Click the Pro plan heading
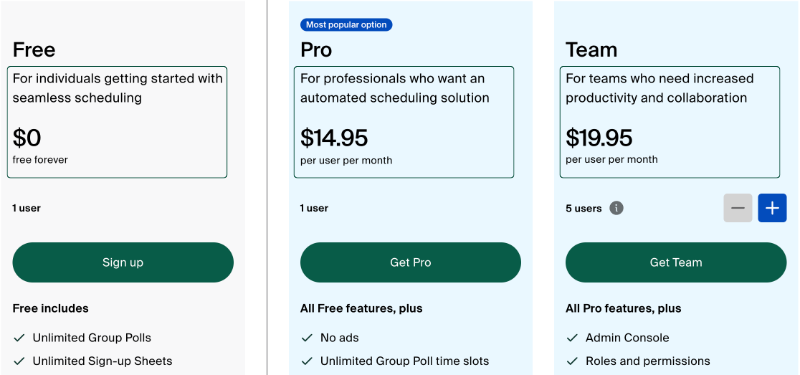Viewport: 800px width, 375px height. click(x=316, y=49)
